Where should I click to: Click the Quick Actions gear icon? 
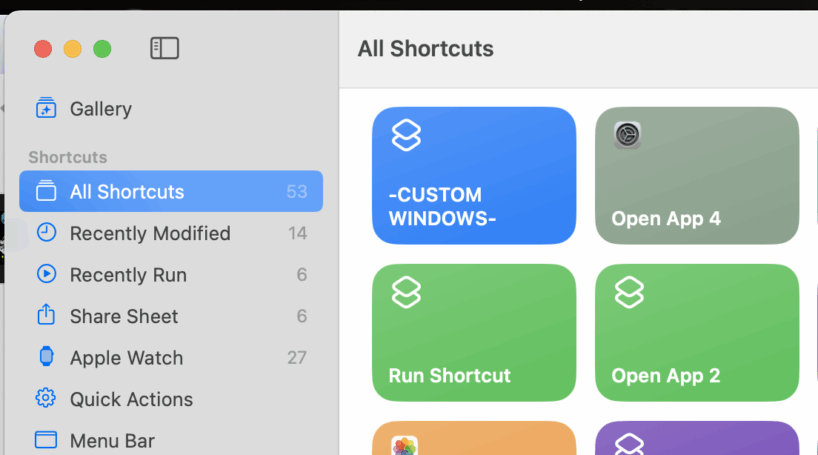tap(46, 398)
